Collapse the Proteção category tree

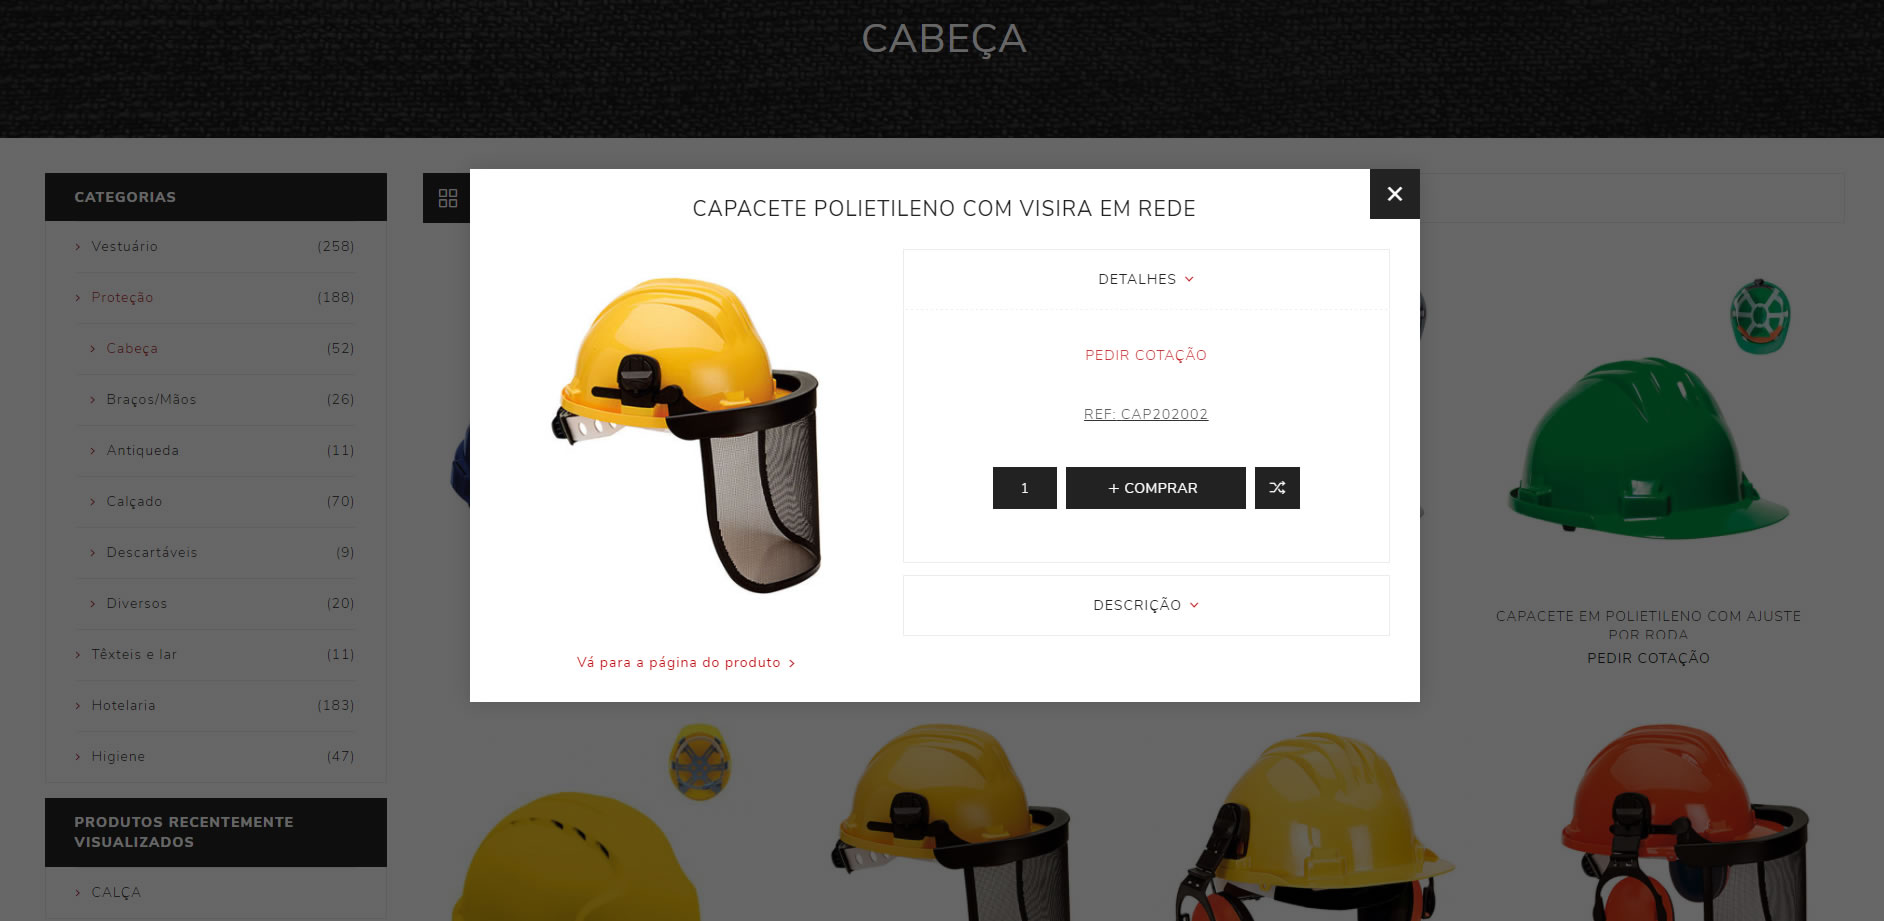tap(78, 298)
